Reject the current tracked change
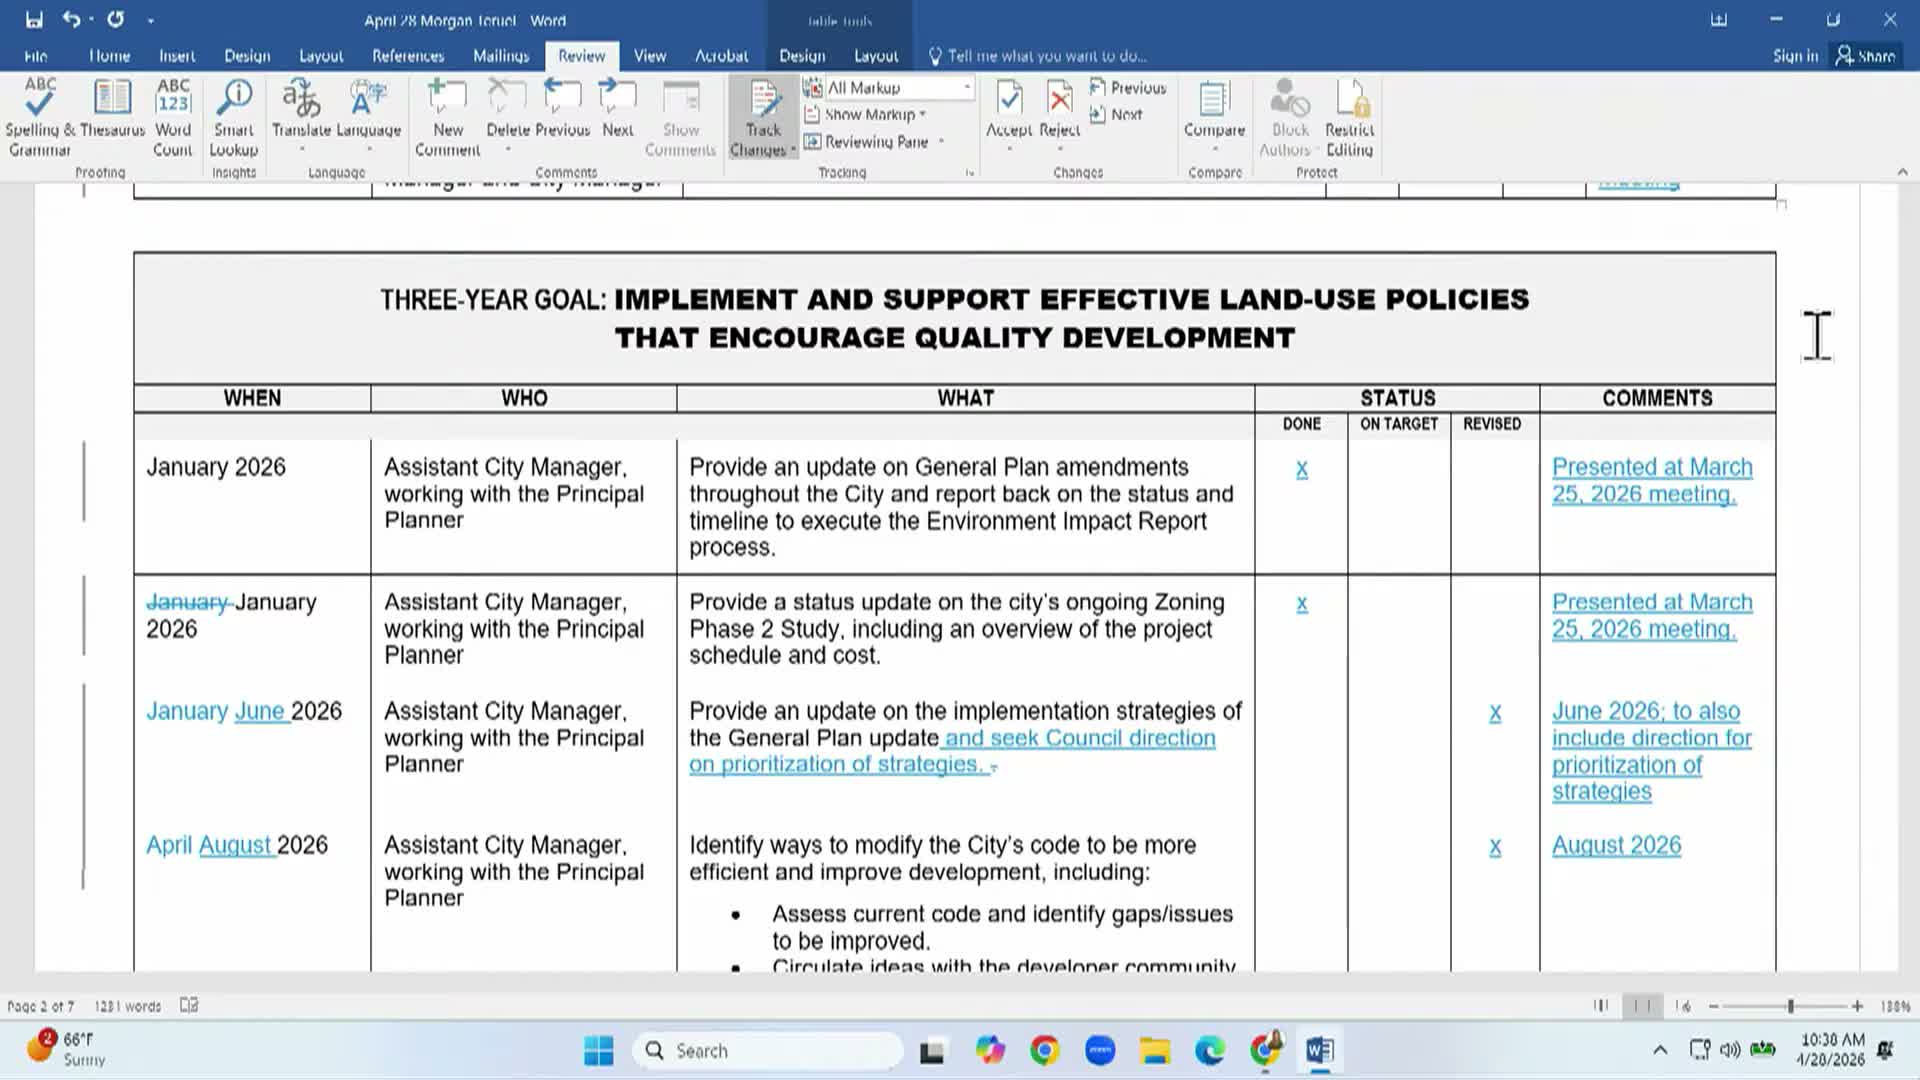The image size is (1920, 1080). (1060, 108)
